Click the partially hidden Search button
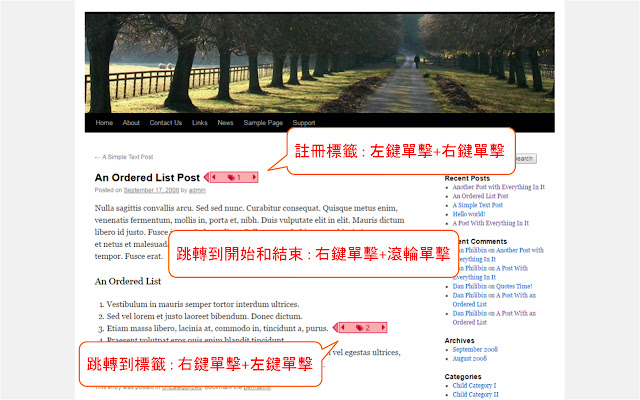Viewport: 640px width, 400px height. 526,158
